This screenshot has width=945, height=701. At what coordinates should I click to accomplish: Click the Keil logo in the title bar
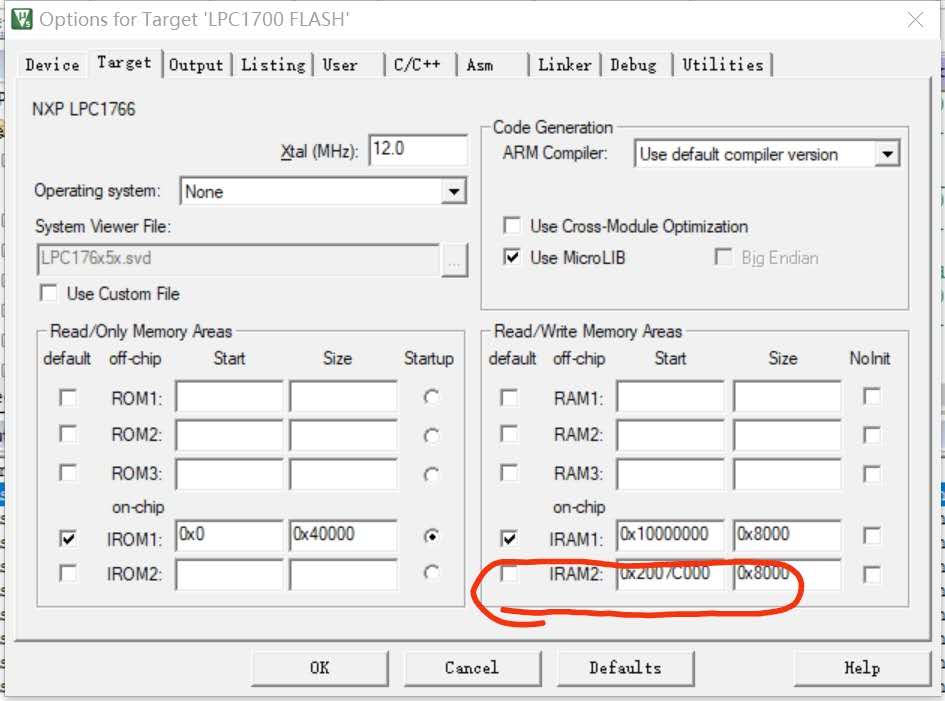pyautogui.click(x=20, y=18)
